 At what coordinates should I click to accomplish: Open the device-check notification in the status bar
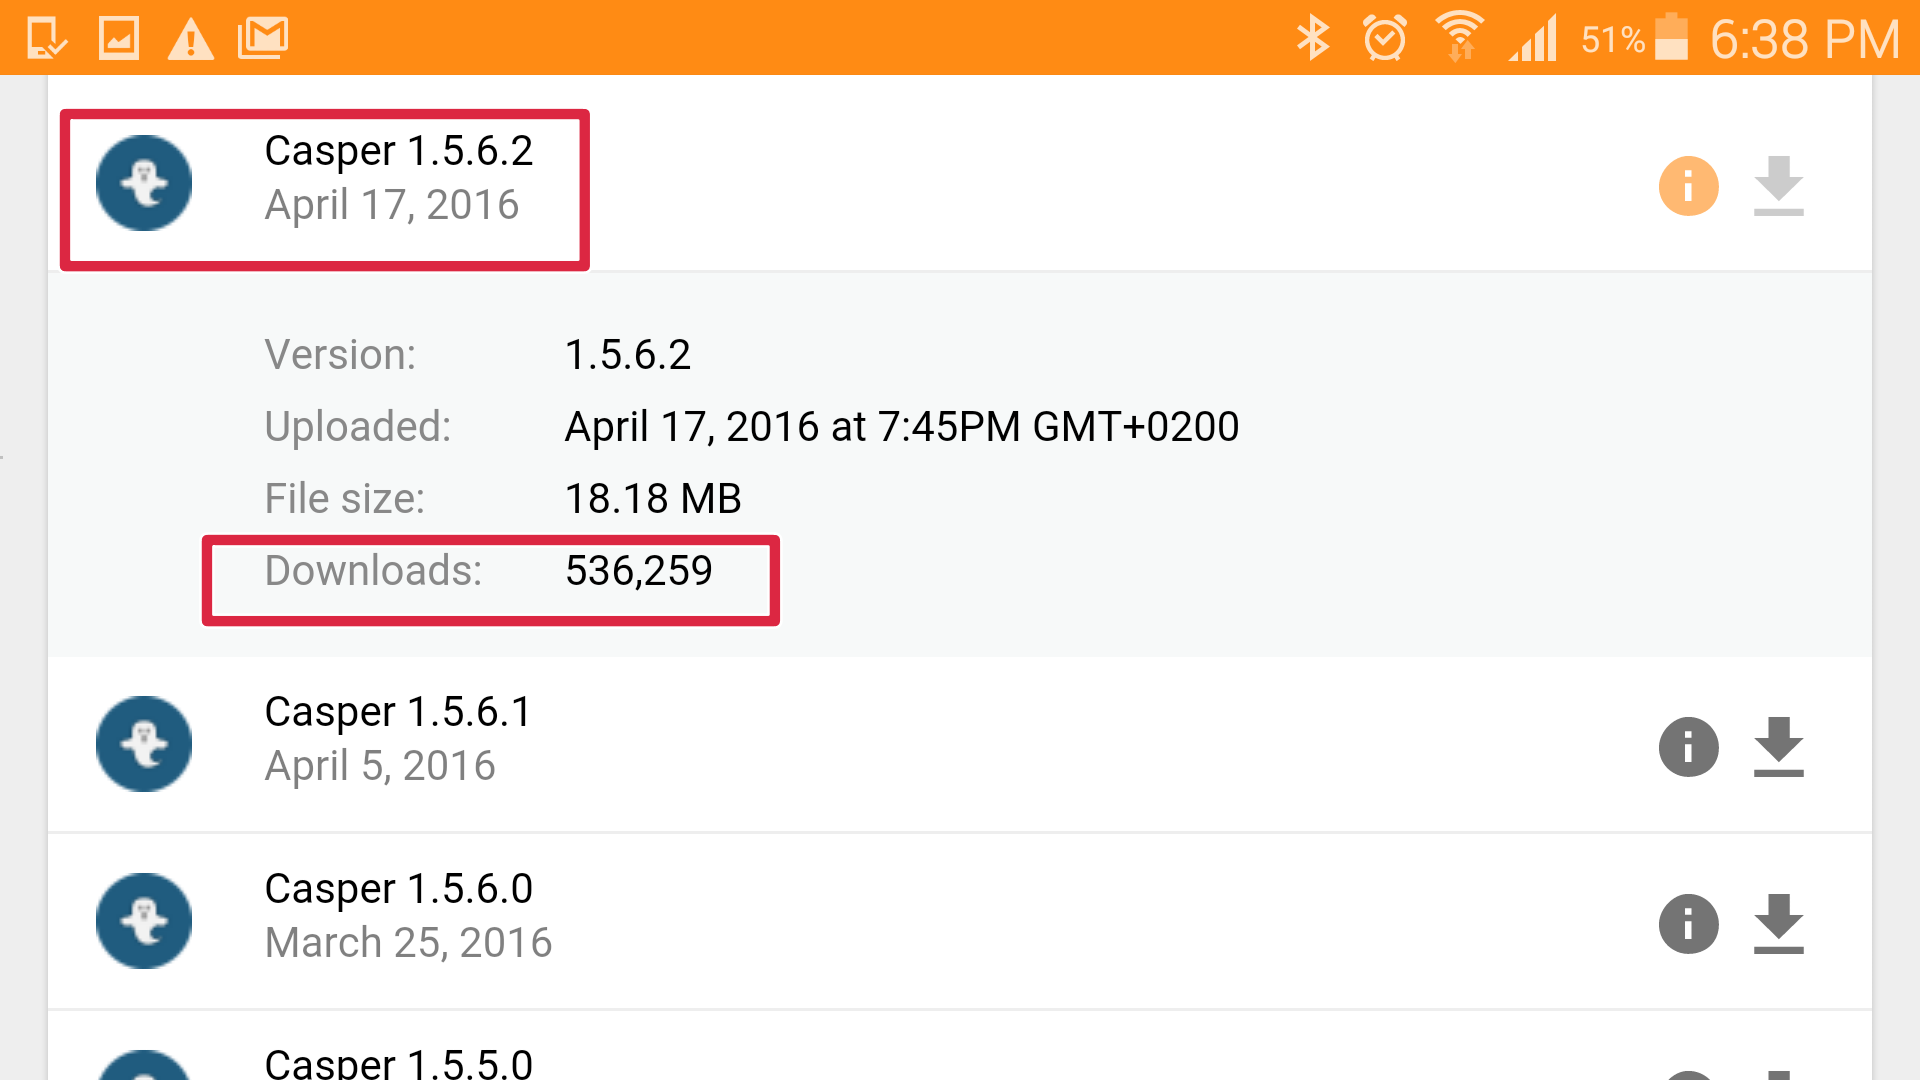click(x=46, y=39)
